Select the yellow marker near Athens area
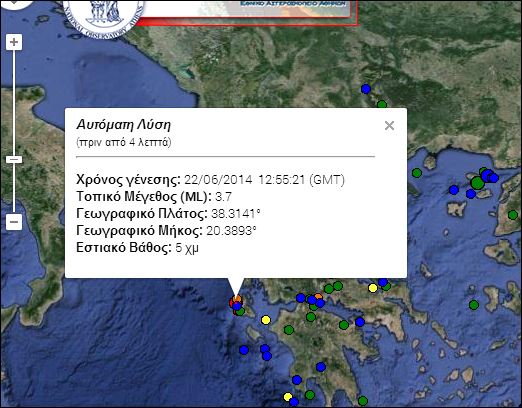This screenshot has width=522, height=408. coord(373,288)
